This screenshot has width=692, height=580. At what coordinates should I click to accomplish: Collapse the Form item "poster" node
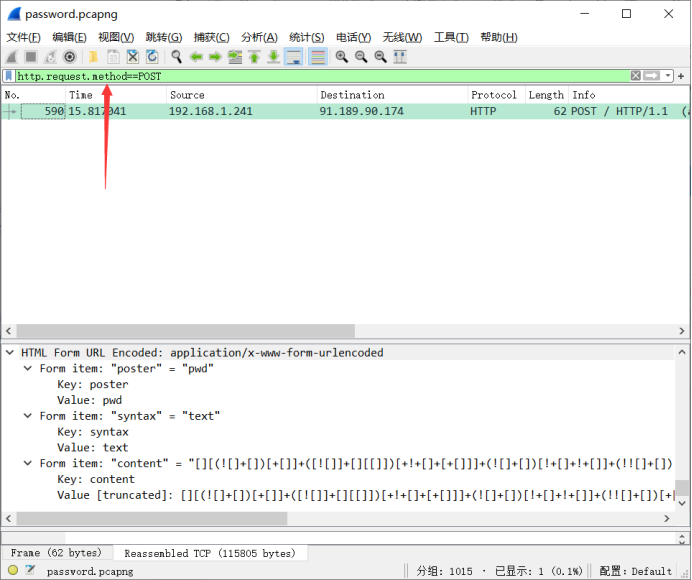click(x=28, y=368)
